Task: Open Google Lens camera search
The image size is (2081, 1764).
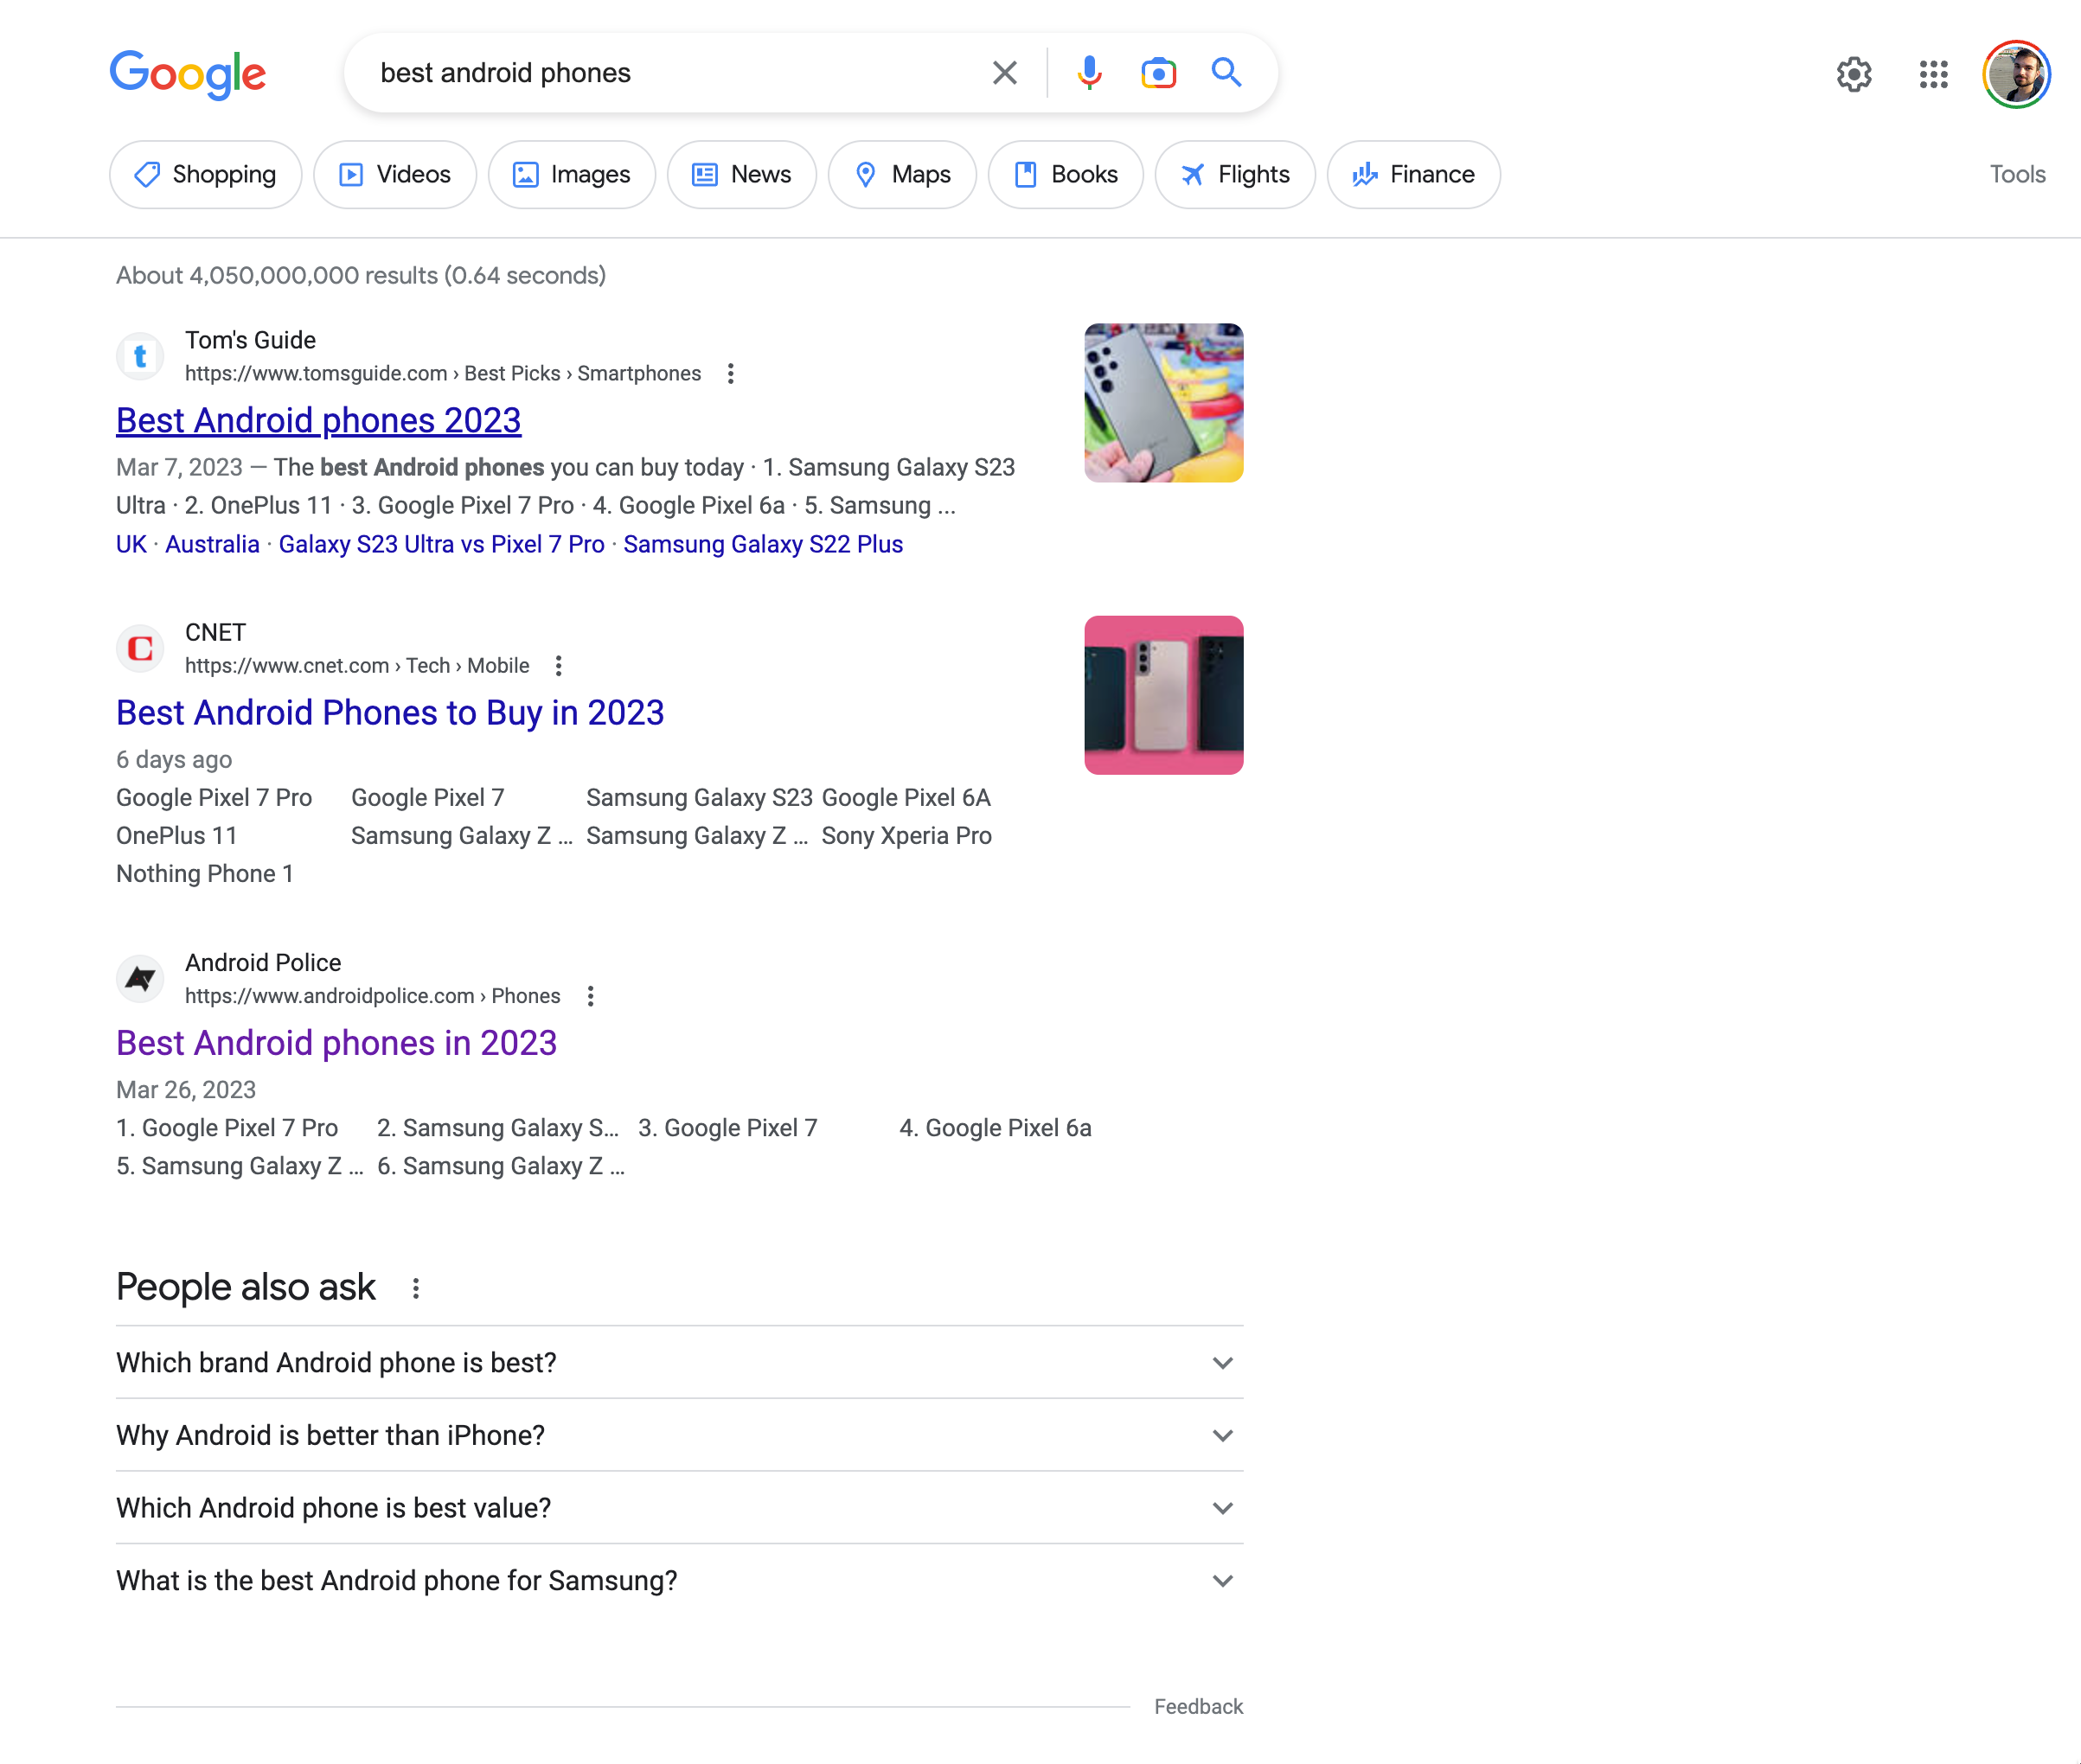Action: [x=1157, y=72]
